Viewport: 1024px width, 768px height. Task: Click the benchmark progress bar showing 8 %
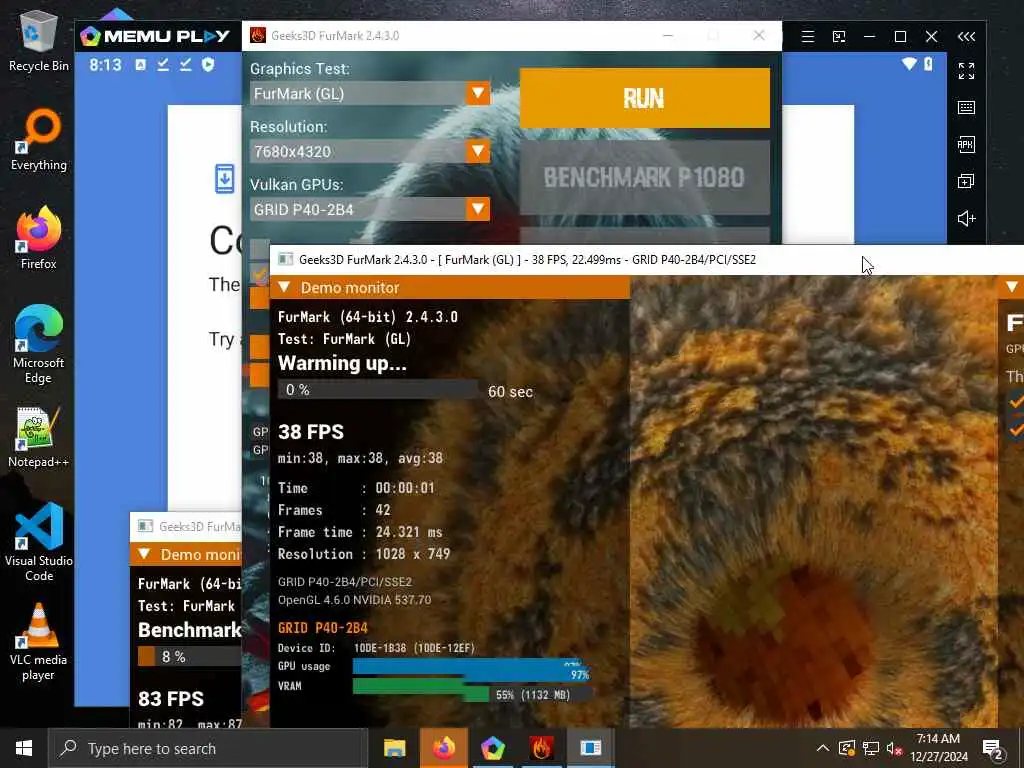[189, 656]
